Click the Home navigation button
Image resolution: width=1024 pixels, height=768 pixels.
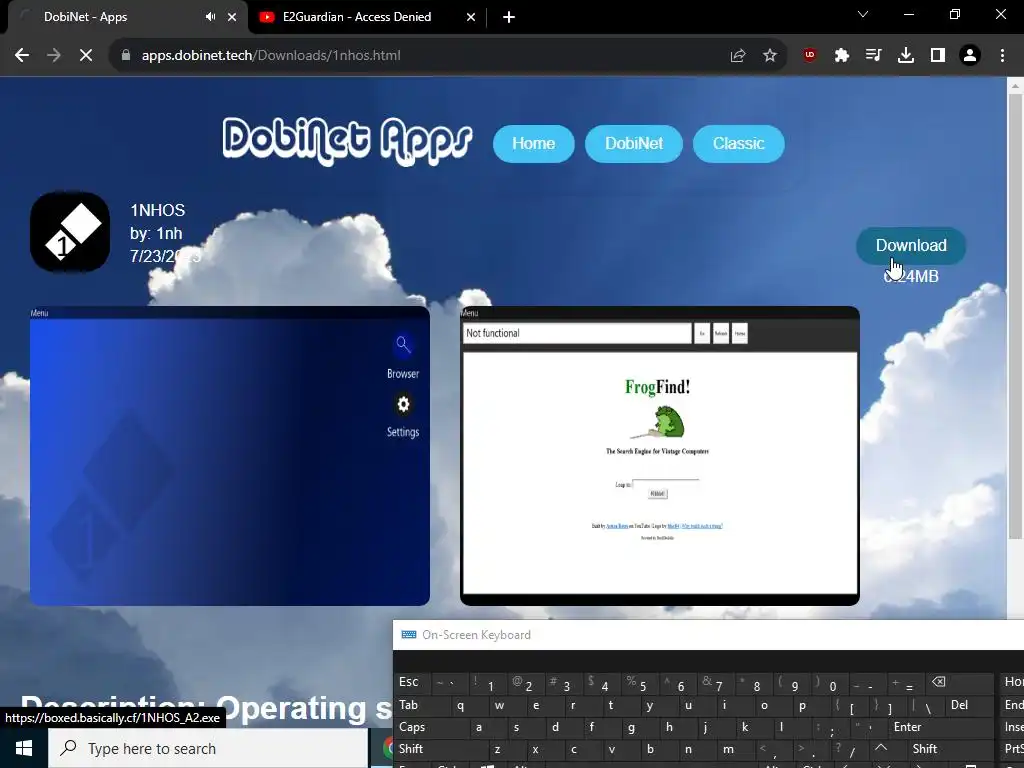(534, 144)
